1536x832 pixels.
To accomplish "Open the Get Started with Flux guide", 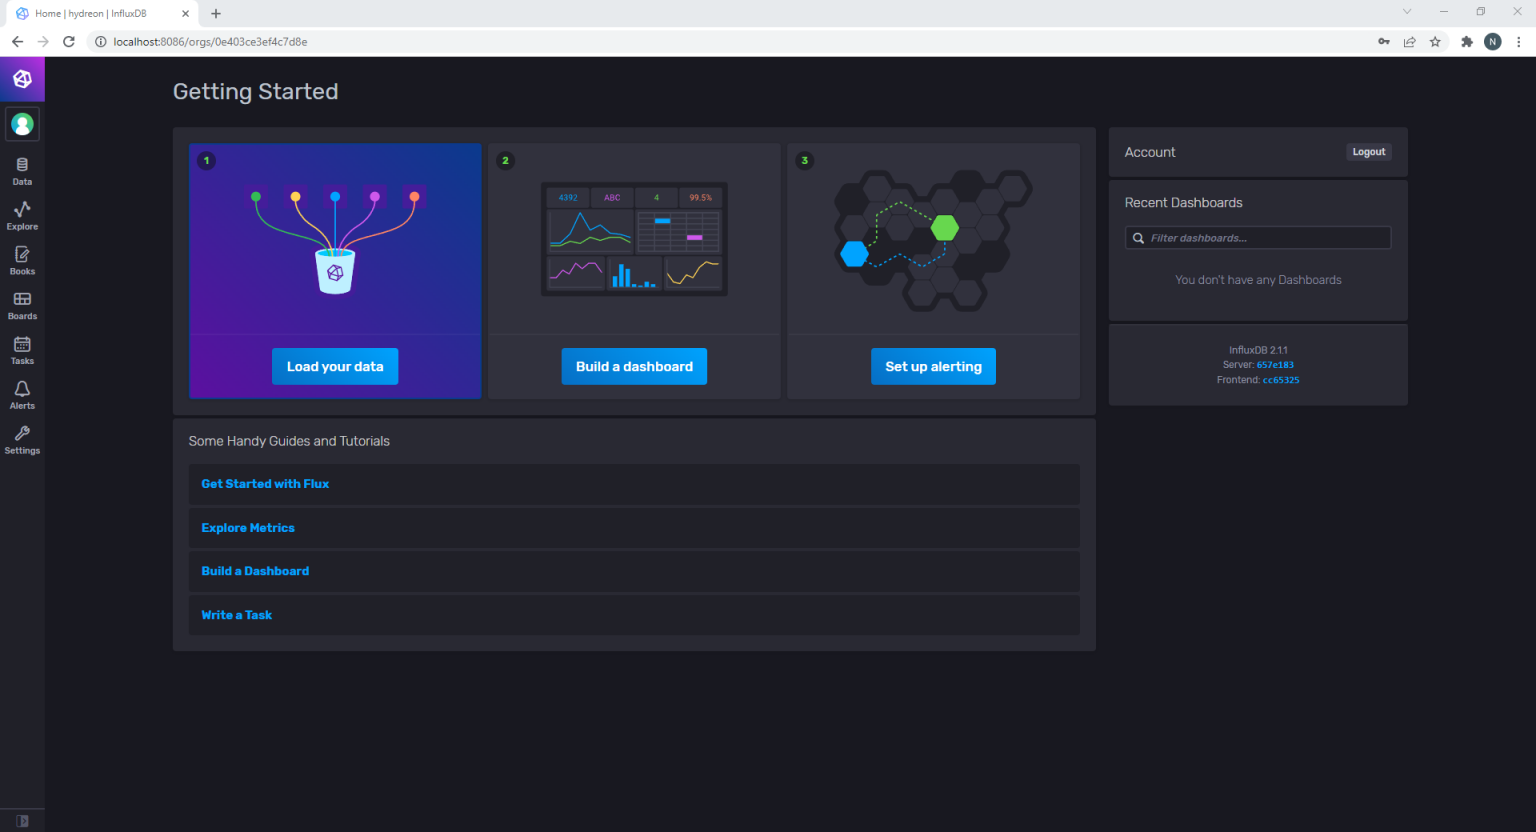I will [x=265, y=484].
